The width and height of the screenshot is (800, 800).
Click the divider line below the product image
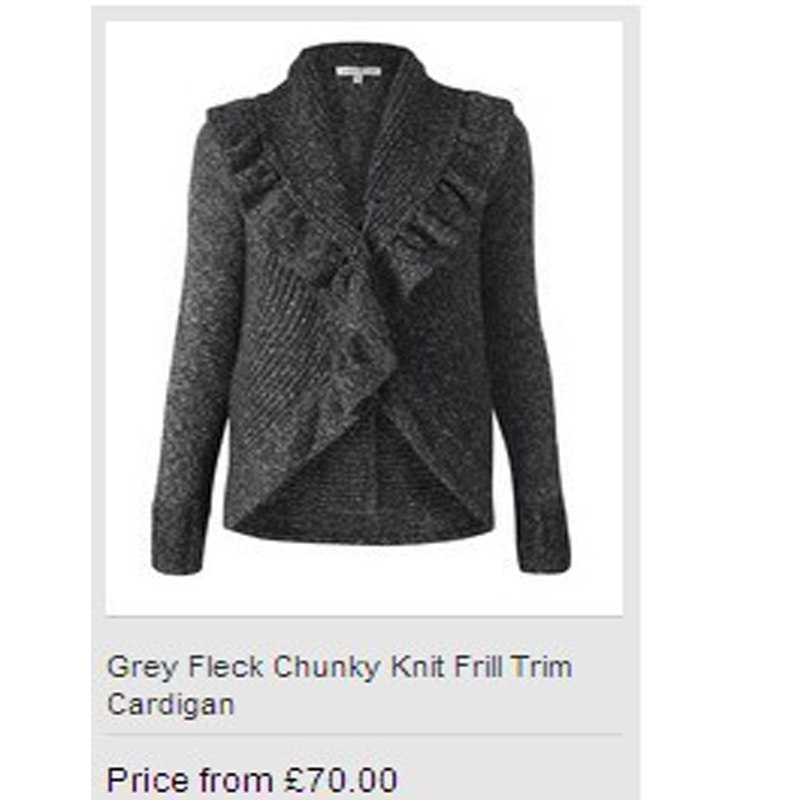tap(364, 616)
